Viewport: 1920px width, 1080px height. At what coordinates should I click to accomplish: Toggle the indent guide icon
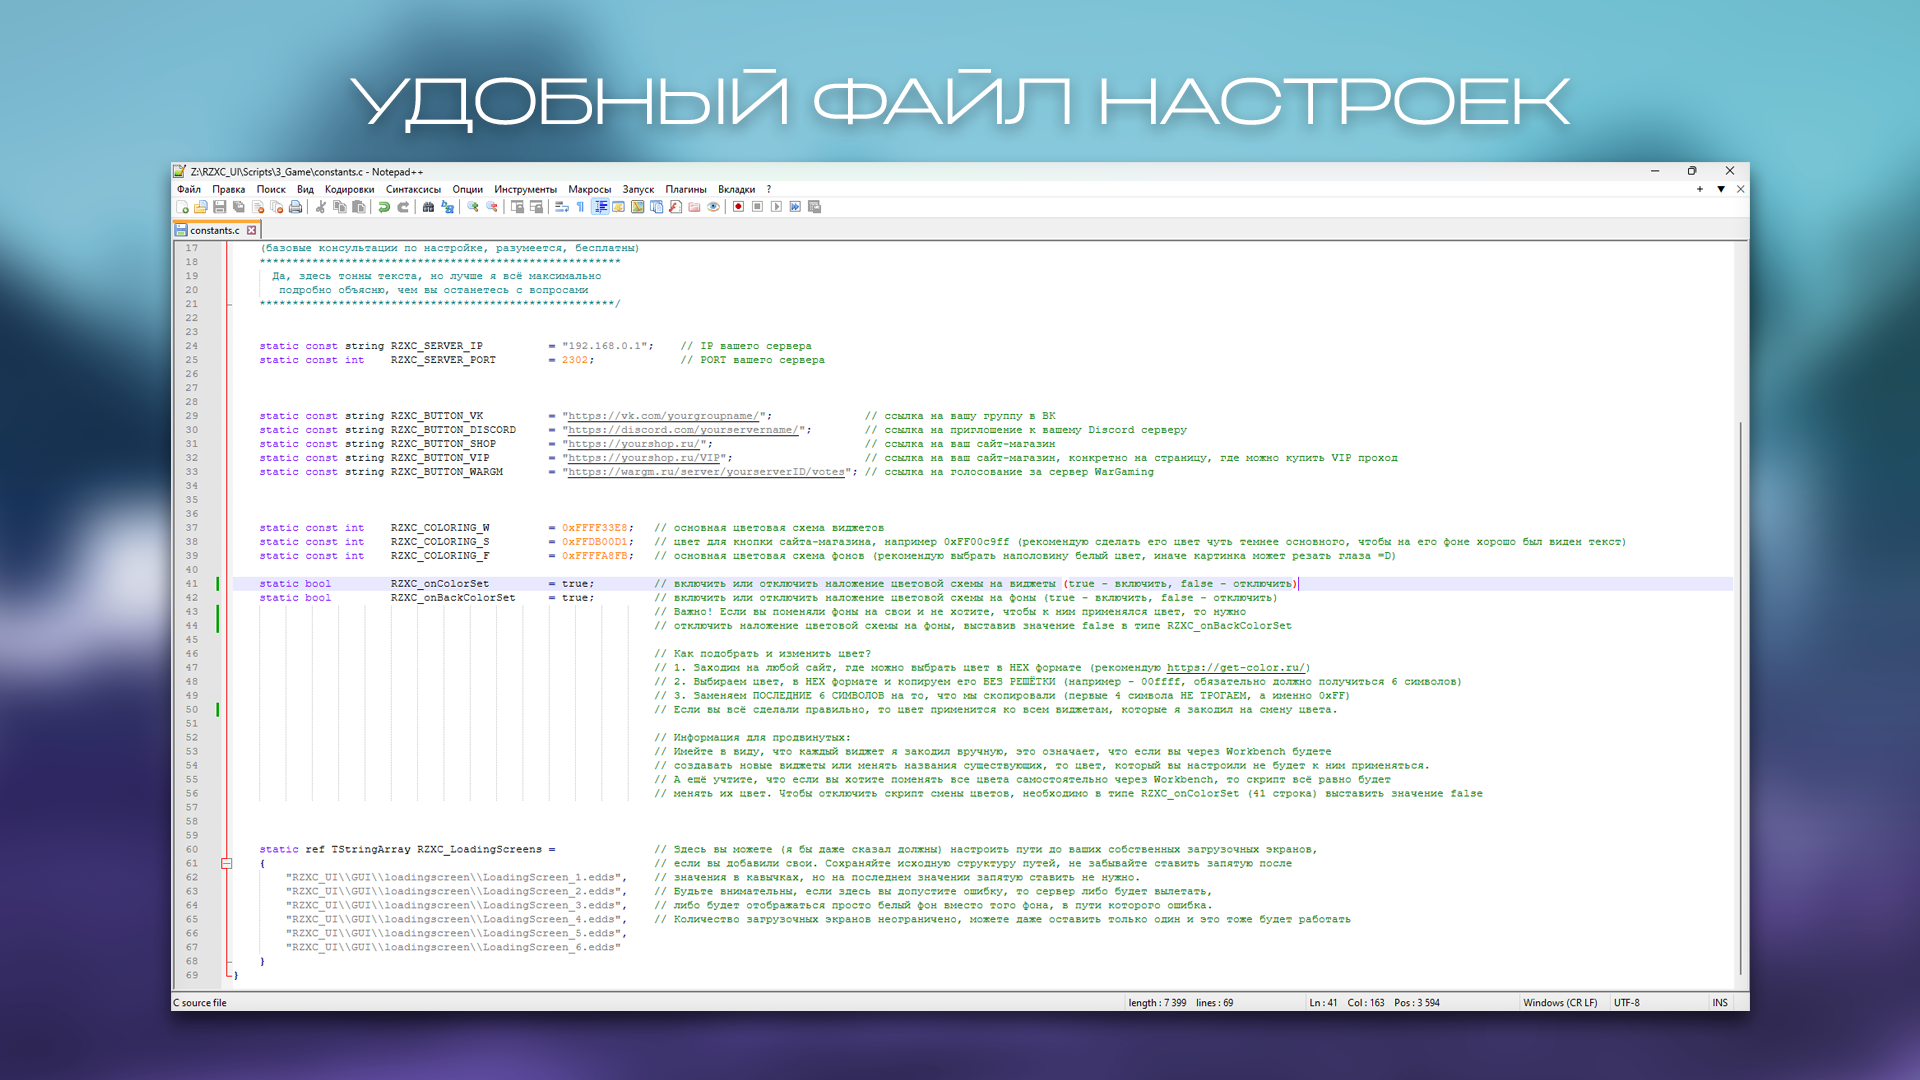(600, 207)
